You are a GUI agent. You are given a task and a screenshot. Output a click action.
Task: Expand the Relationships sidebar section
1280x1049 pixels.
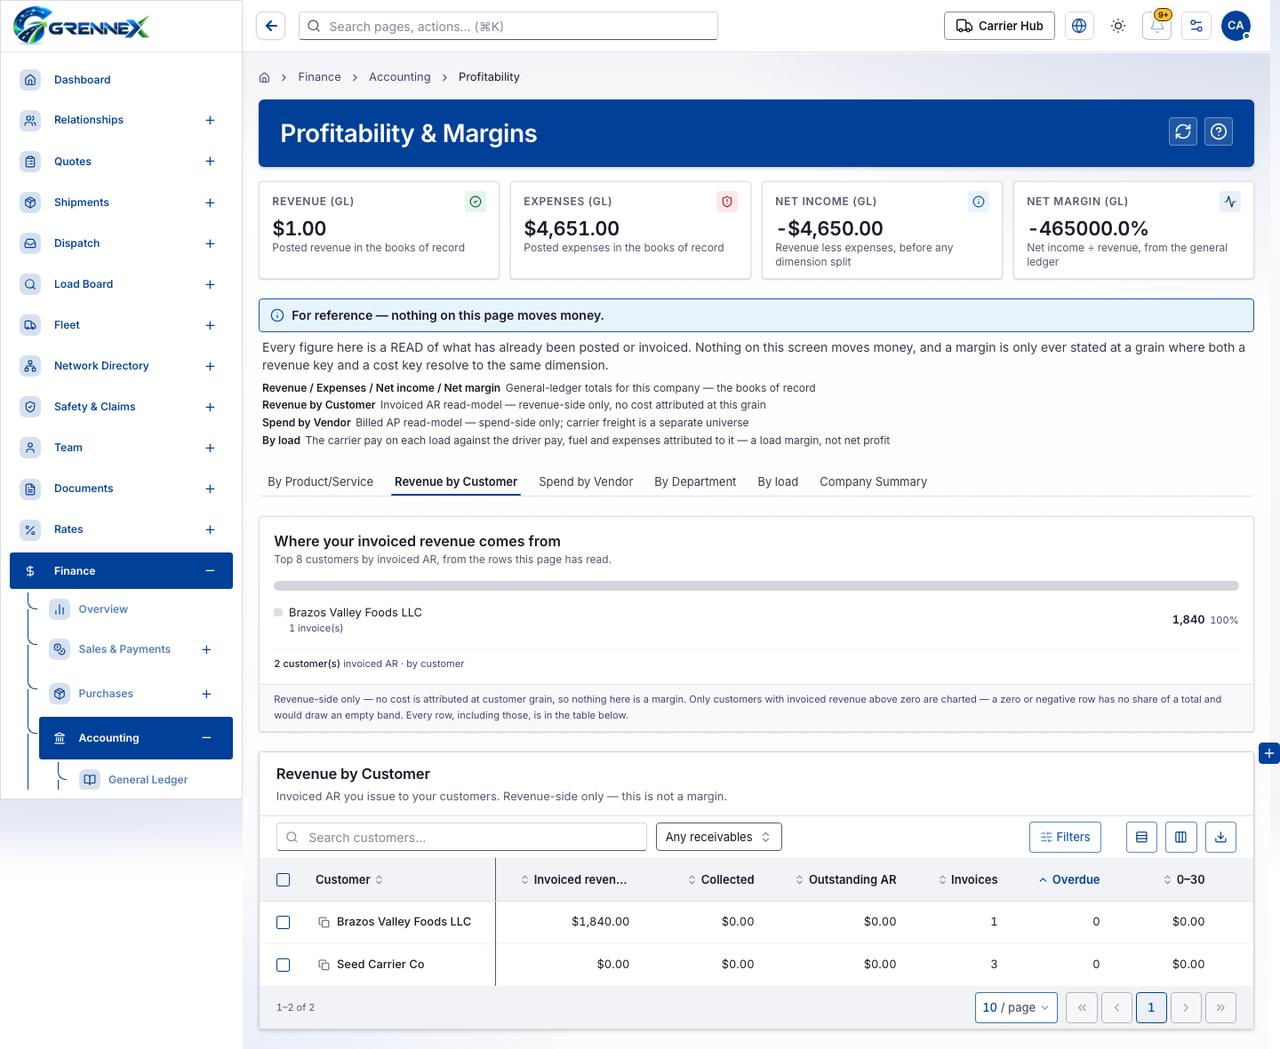210,120
